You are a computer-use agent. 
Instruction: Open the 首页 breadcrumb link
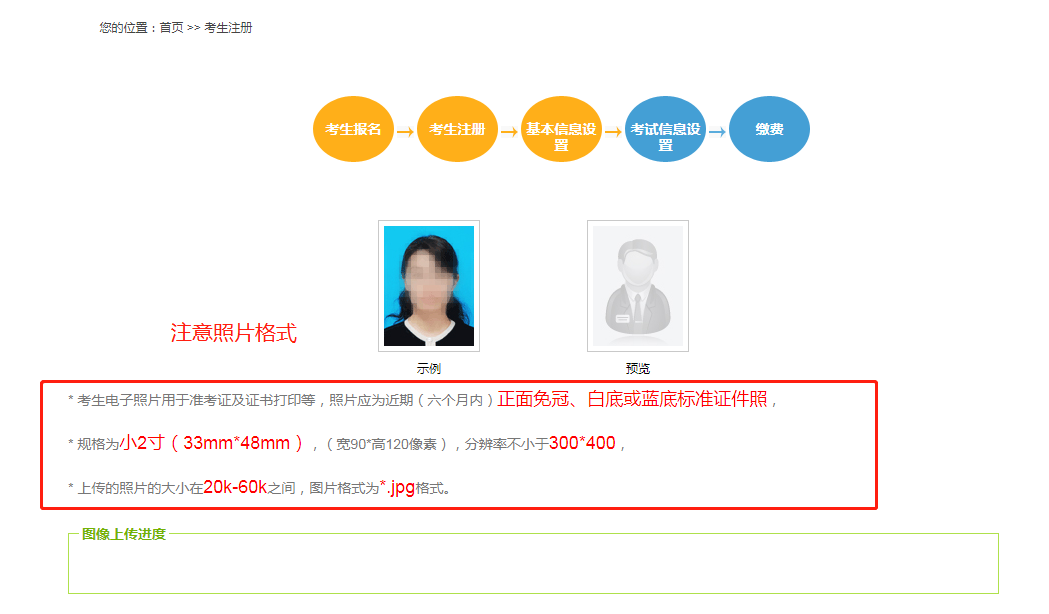pyautogui.click(x=171, y=28)
